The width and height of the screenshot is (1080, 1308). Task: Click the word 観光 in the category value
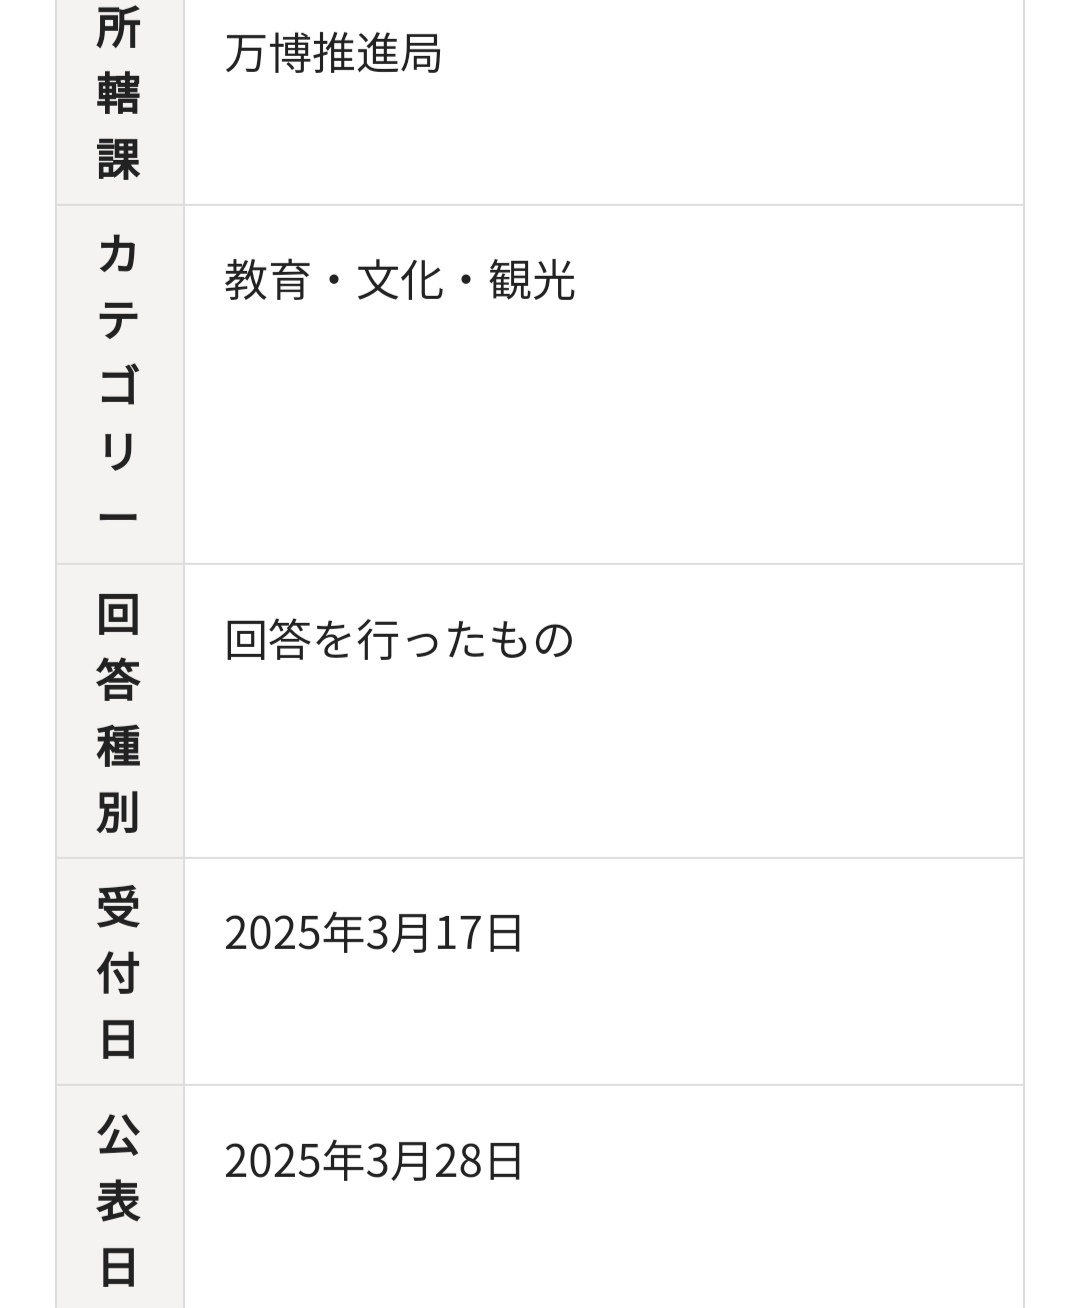531,280
